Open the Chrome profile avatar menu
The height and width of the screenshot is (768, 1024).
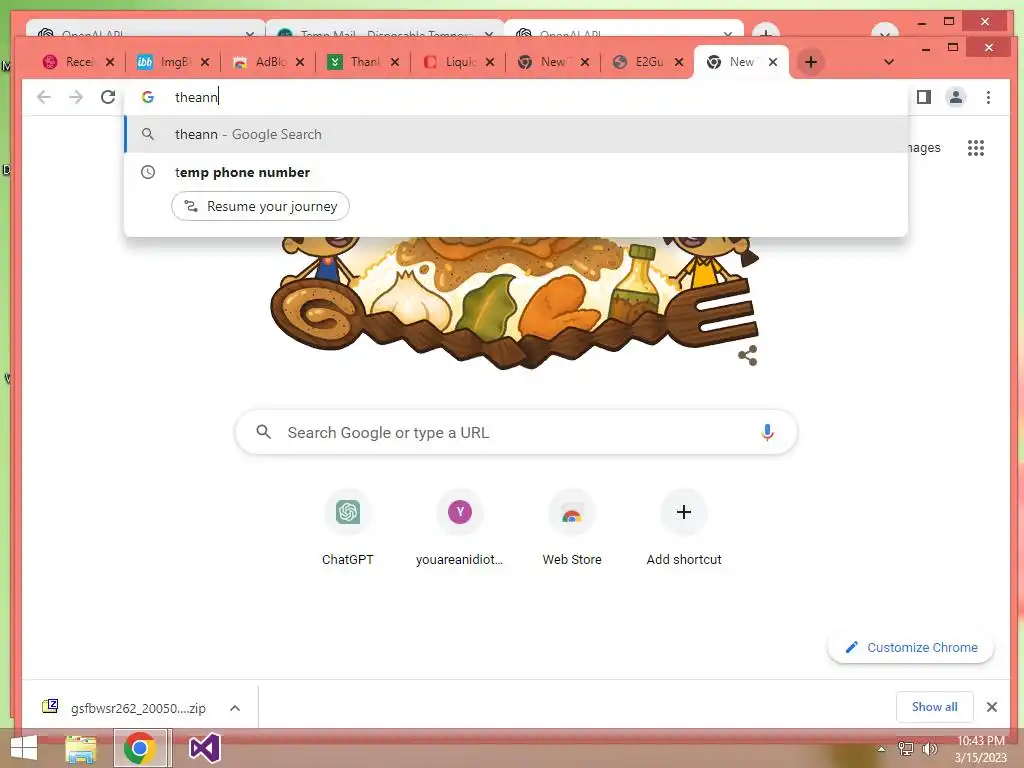[x=955, y=97]
